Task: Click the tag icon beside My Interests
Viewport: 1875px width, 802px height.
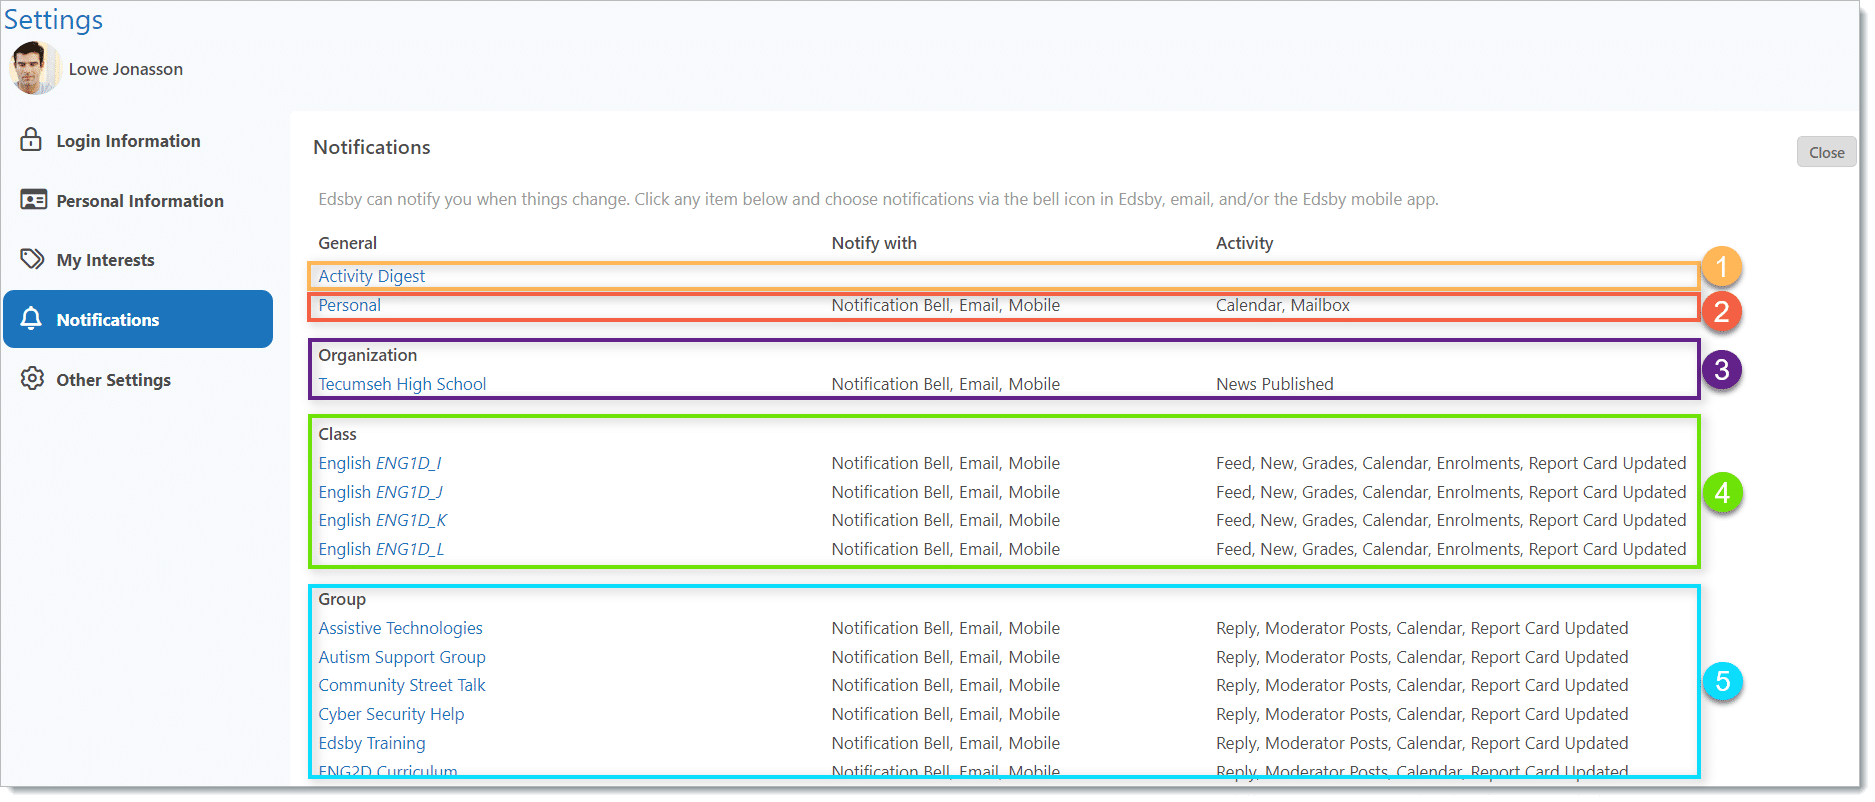Action: click(32, 259)
